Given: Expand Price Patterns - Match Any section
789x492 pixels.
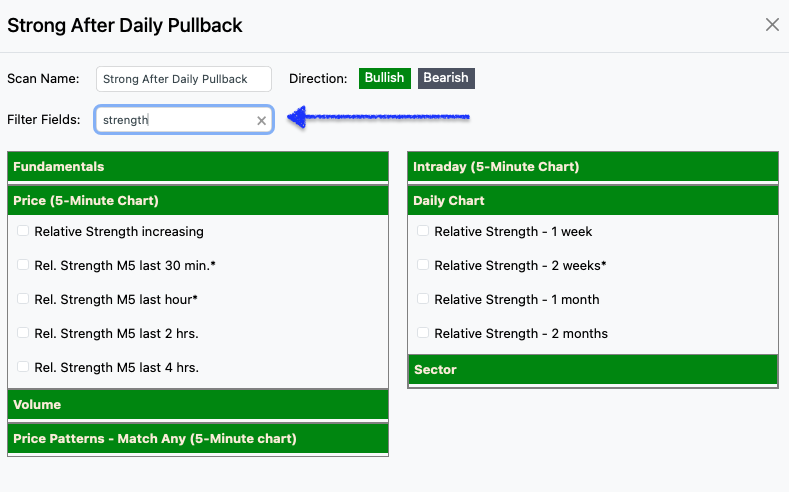Looking at the screenshot, I should 197,439.
